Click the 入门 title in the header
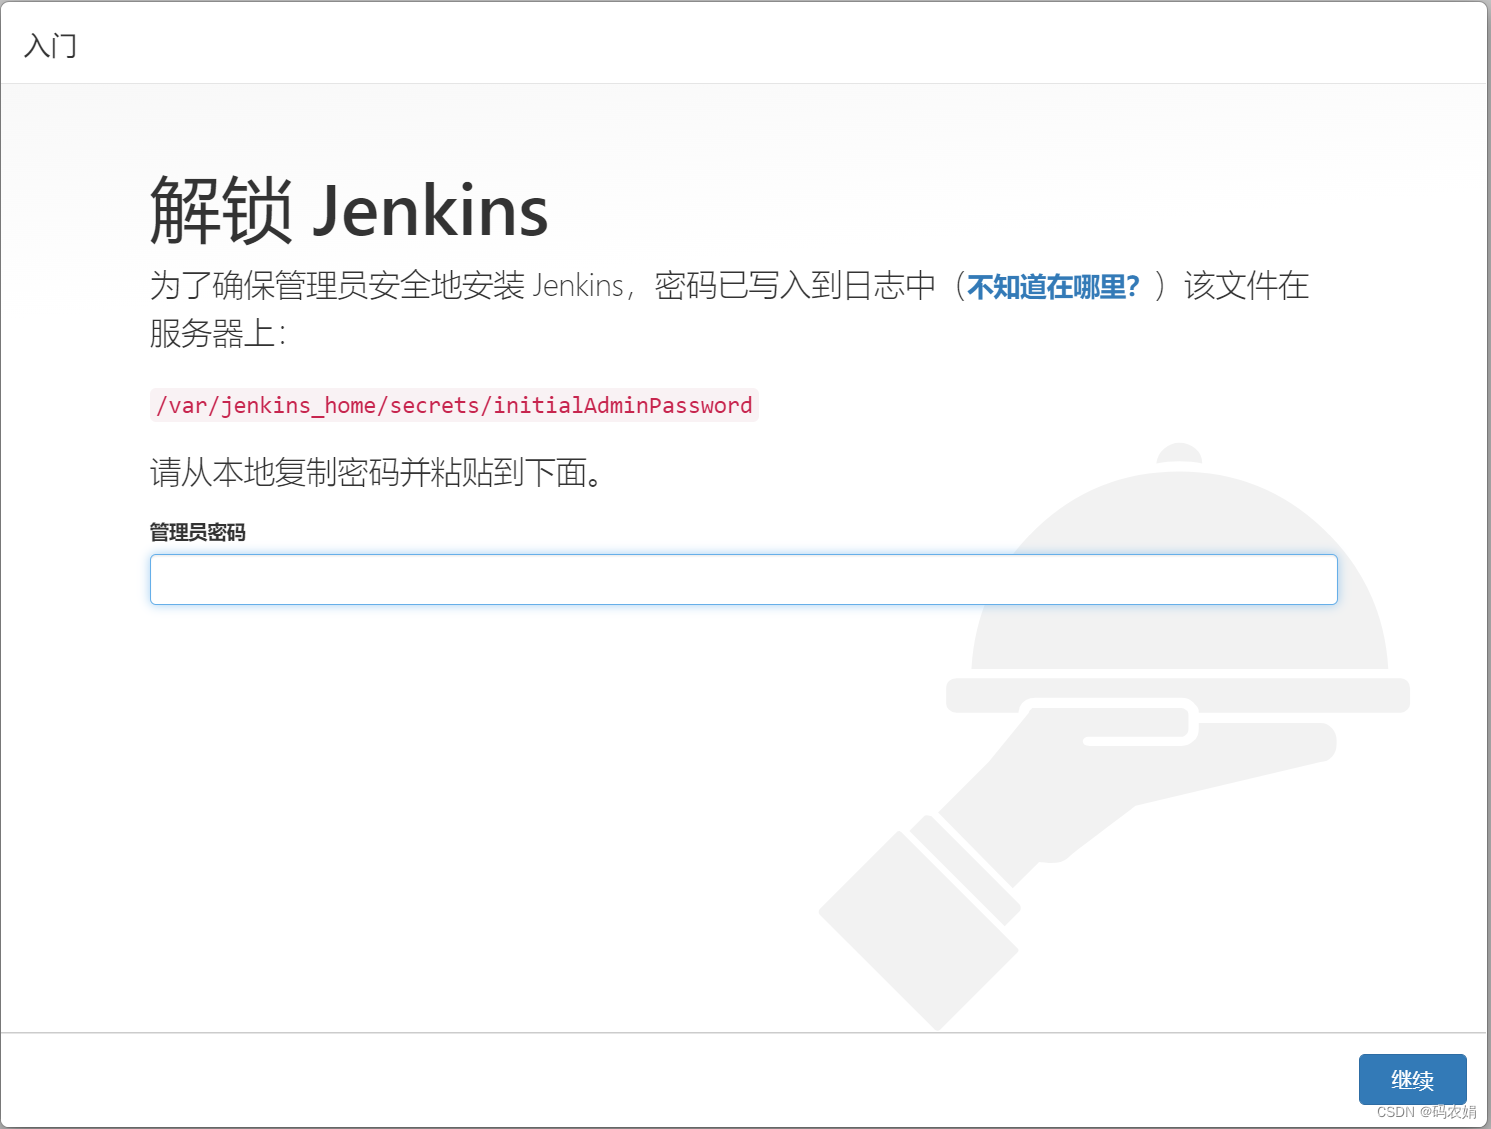The width and height of the screenshot is (1491, 1129). 50,45
